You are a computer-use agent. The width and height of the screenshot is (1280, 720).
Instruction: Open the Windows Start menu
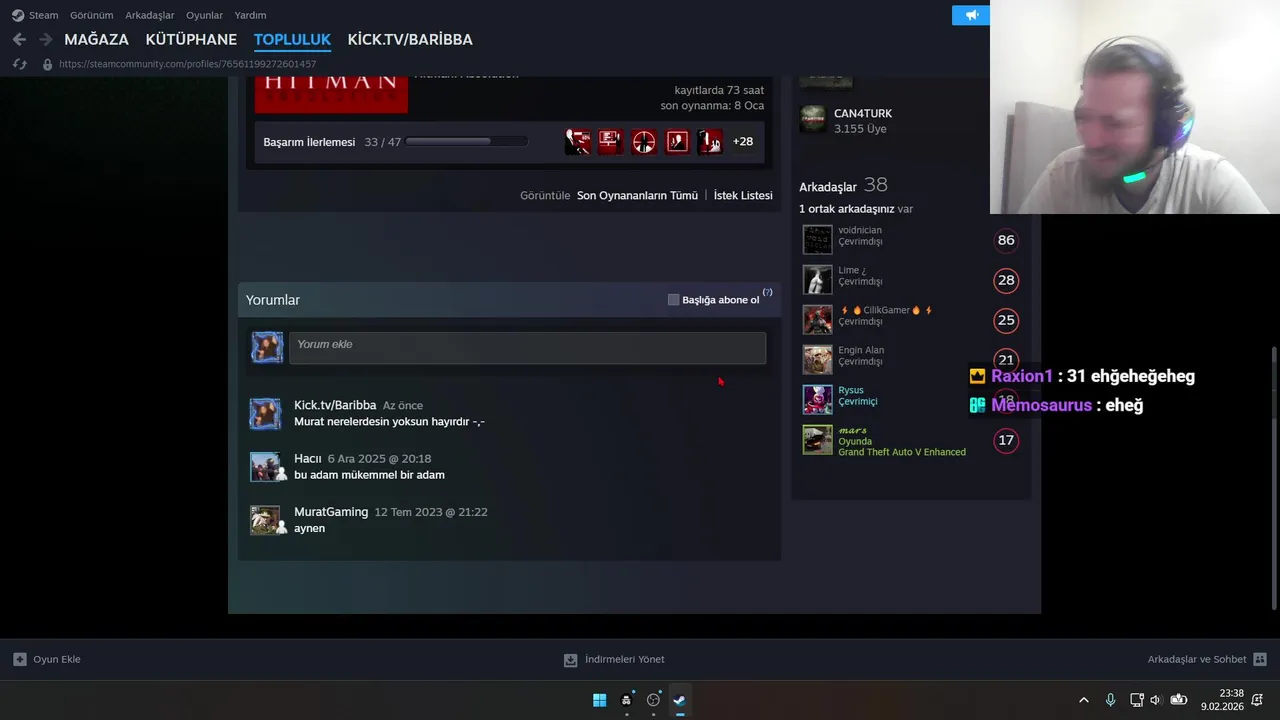coord(599,700)
